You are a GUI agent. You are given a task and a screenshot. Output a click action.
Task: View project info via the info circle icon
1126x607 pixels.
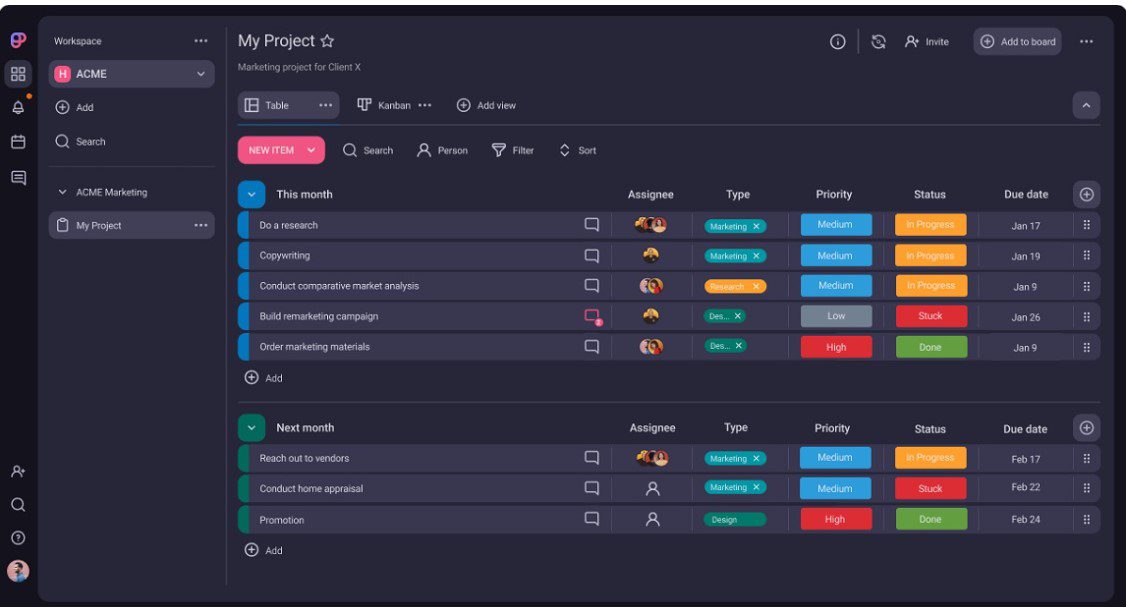click(x=837, y=41)
